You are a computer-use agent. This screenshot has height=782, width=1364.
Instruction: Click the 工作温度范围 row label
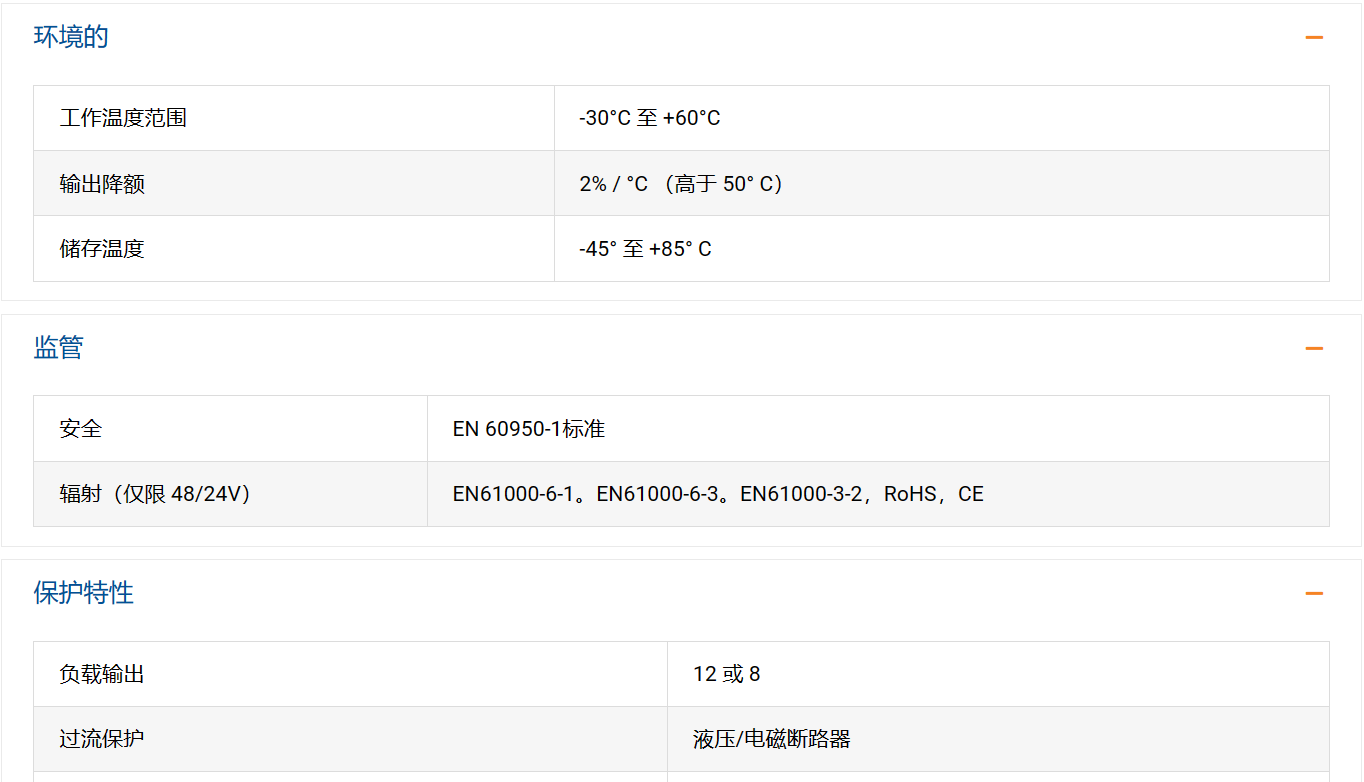(x=123, y=118)
